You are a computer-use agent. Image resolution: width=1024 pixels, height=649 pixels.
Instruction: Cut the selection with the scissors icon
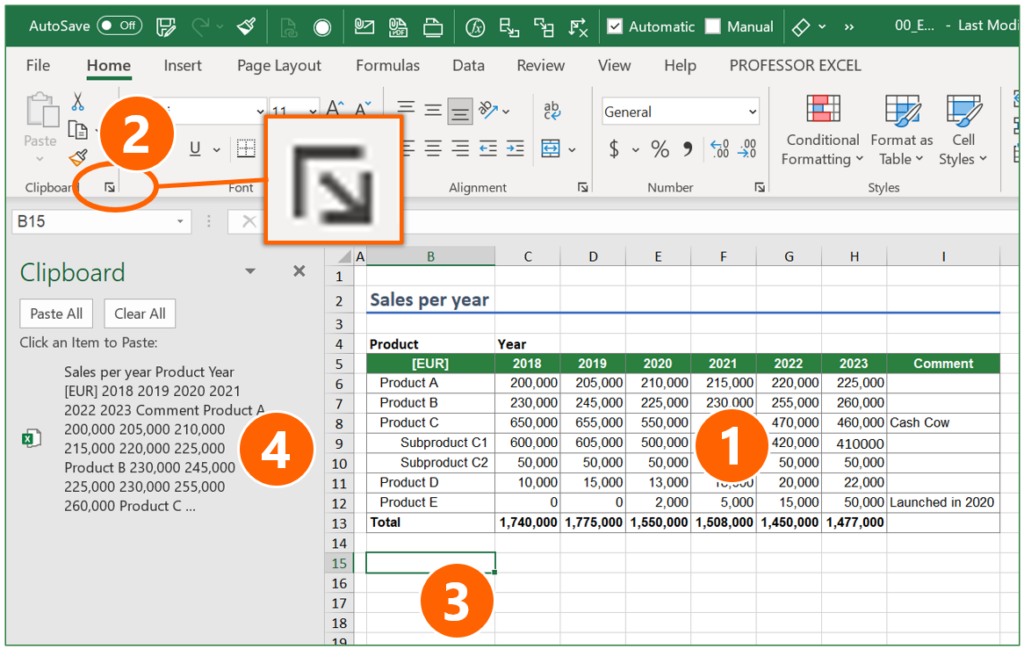click(x=78, y=102)
